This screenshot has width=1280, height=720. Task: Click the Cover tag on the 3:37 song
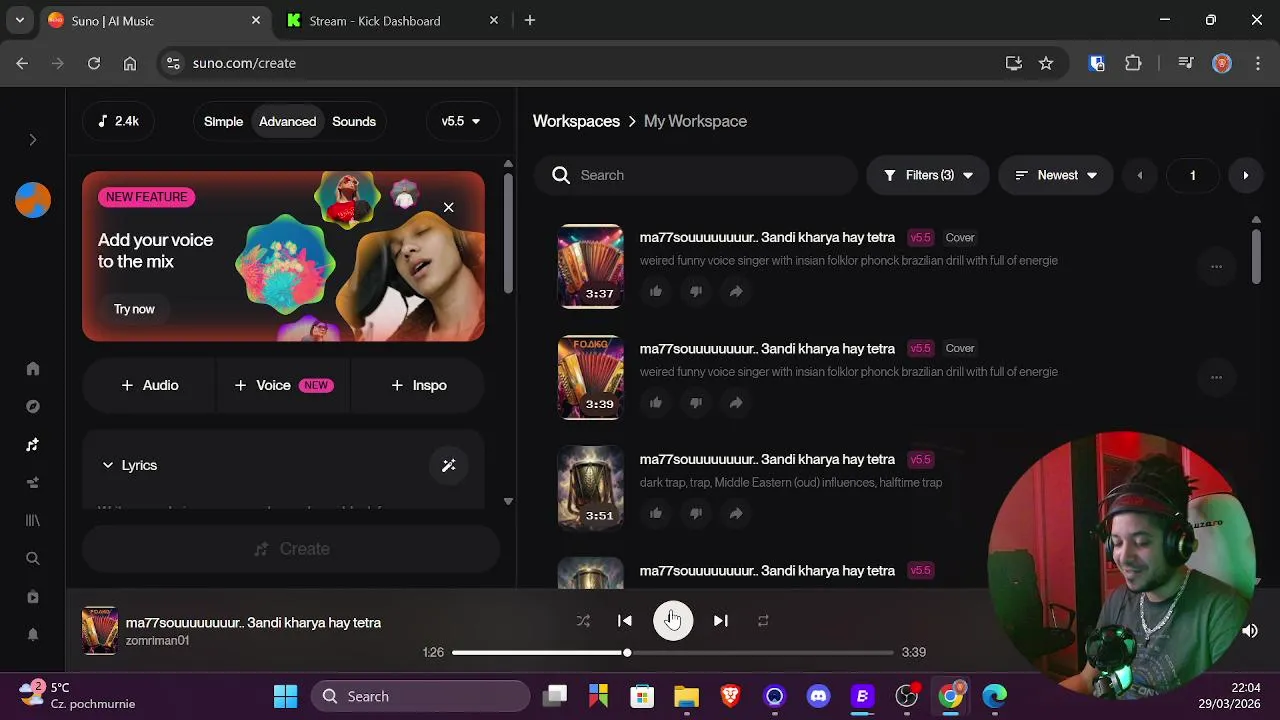click(960, 238)
